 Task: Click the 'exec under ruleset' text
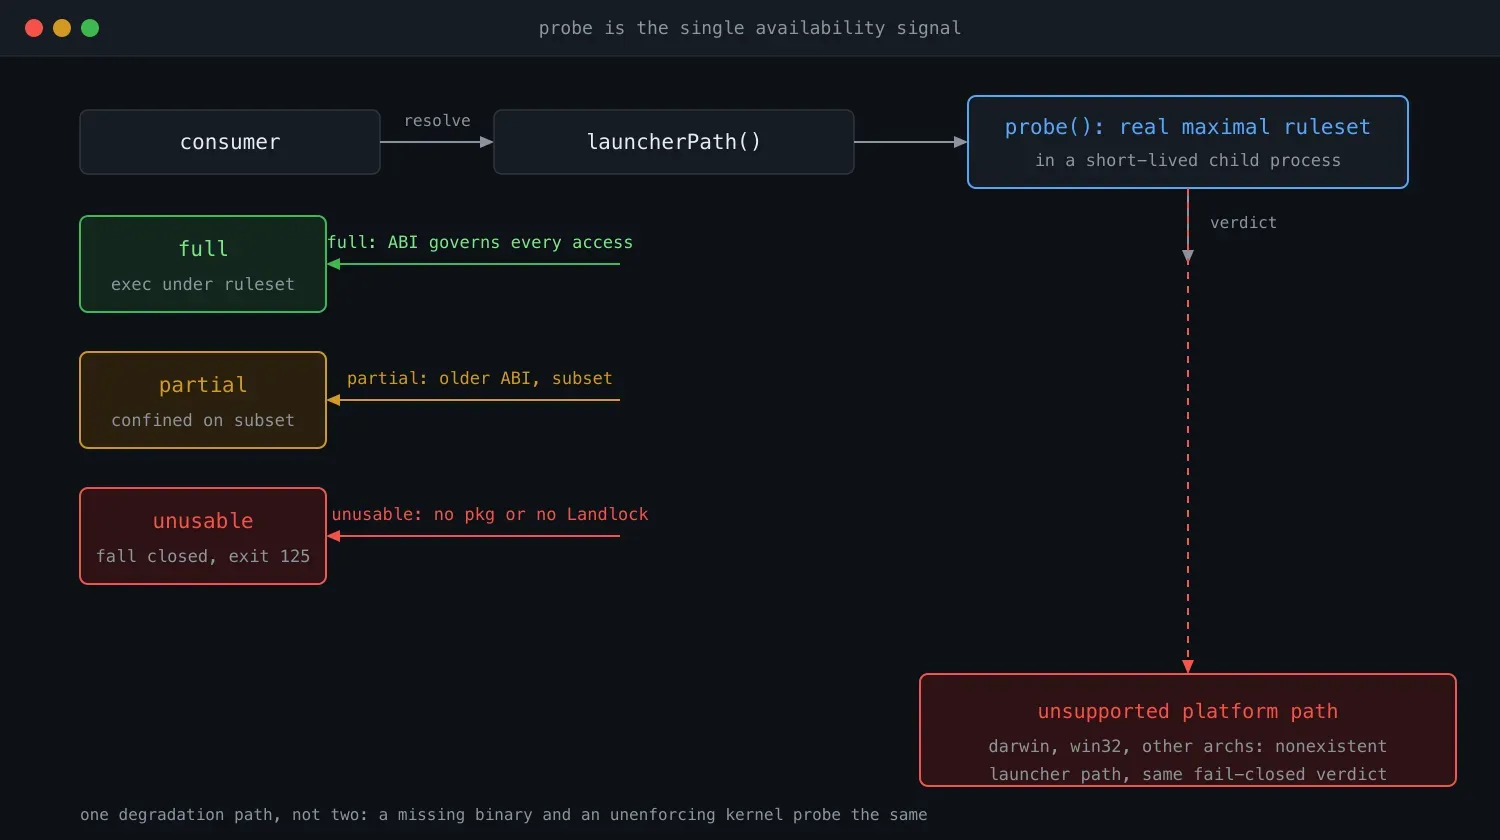click(203, 284)
